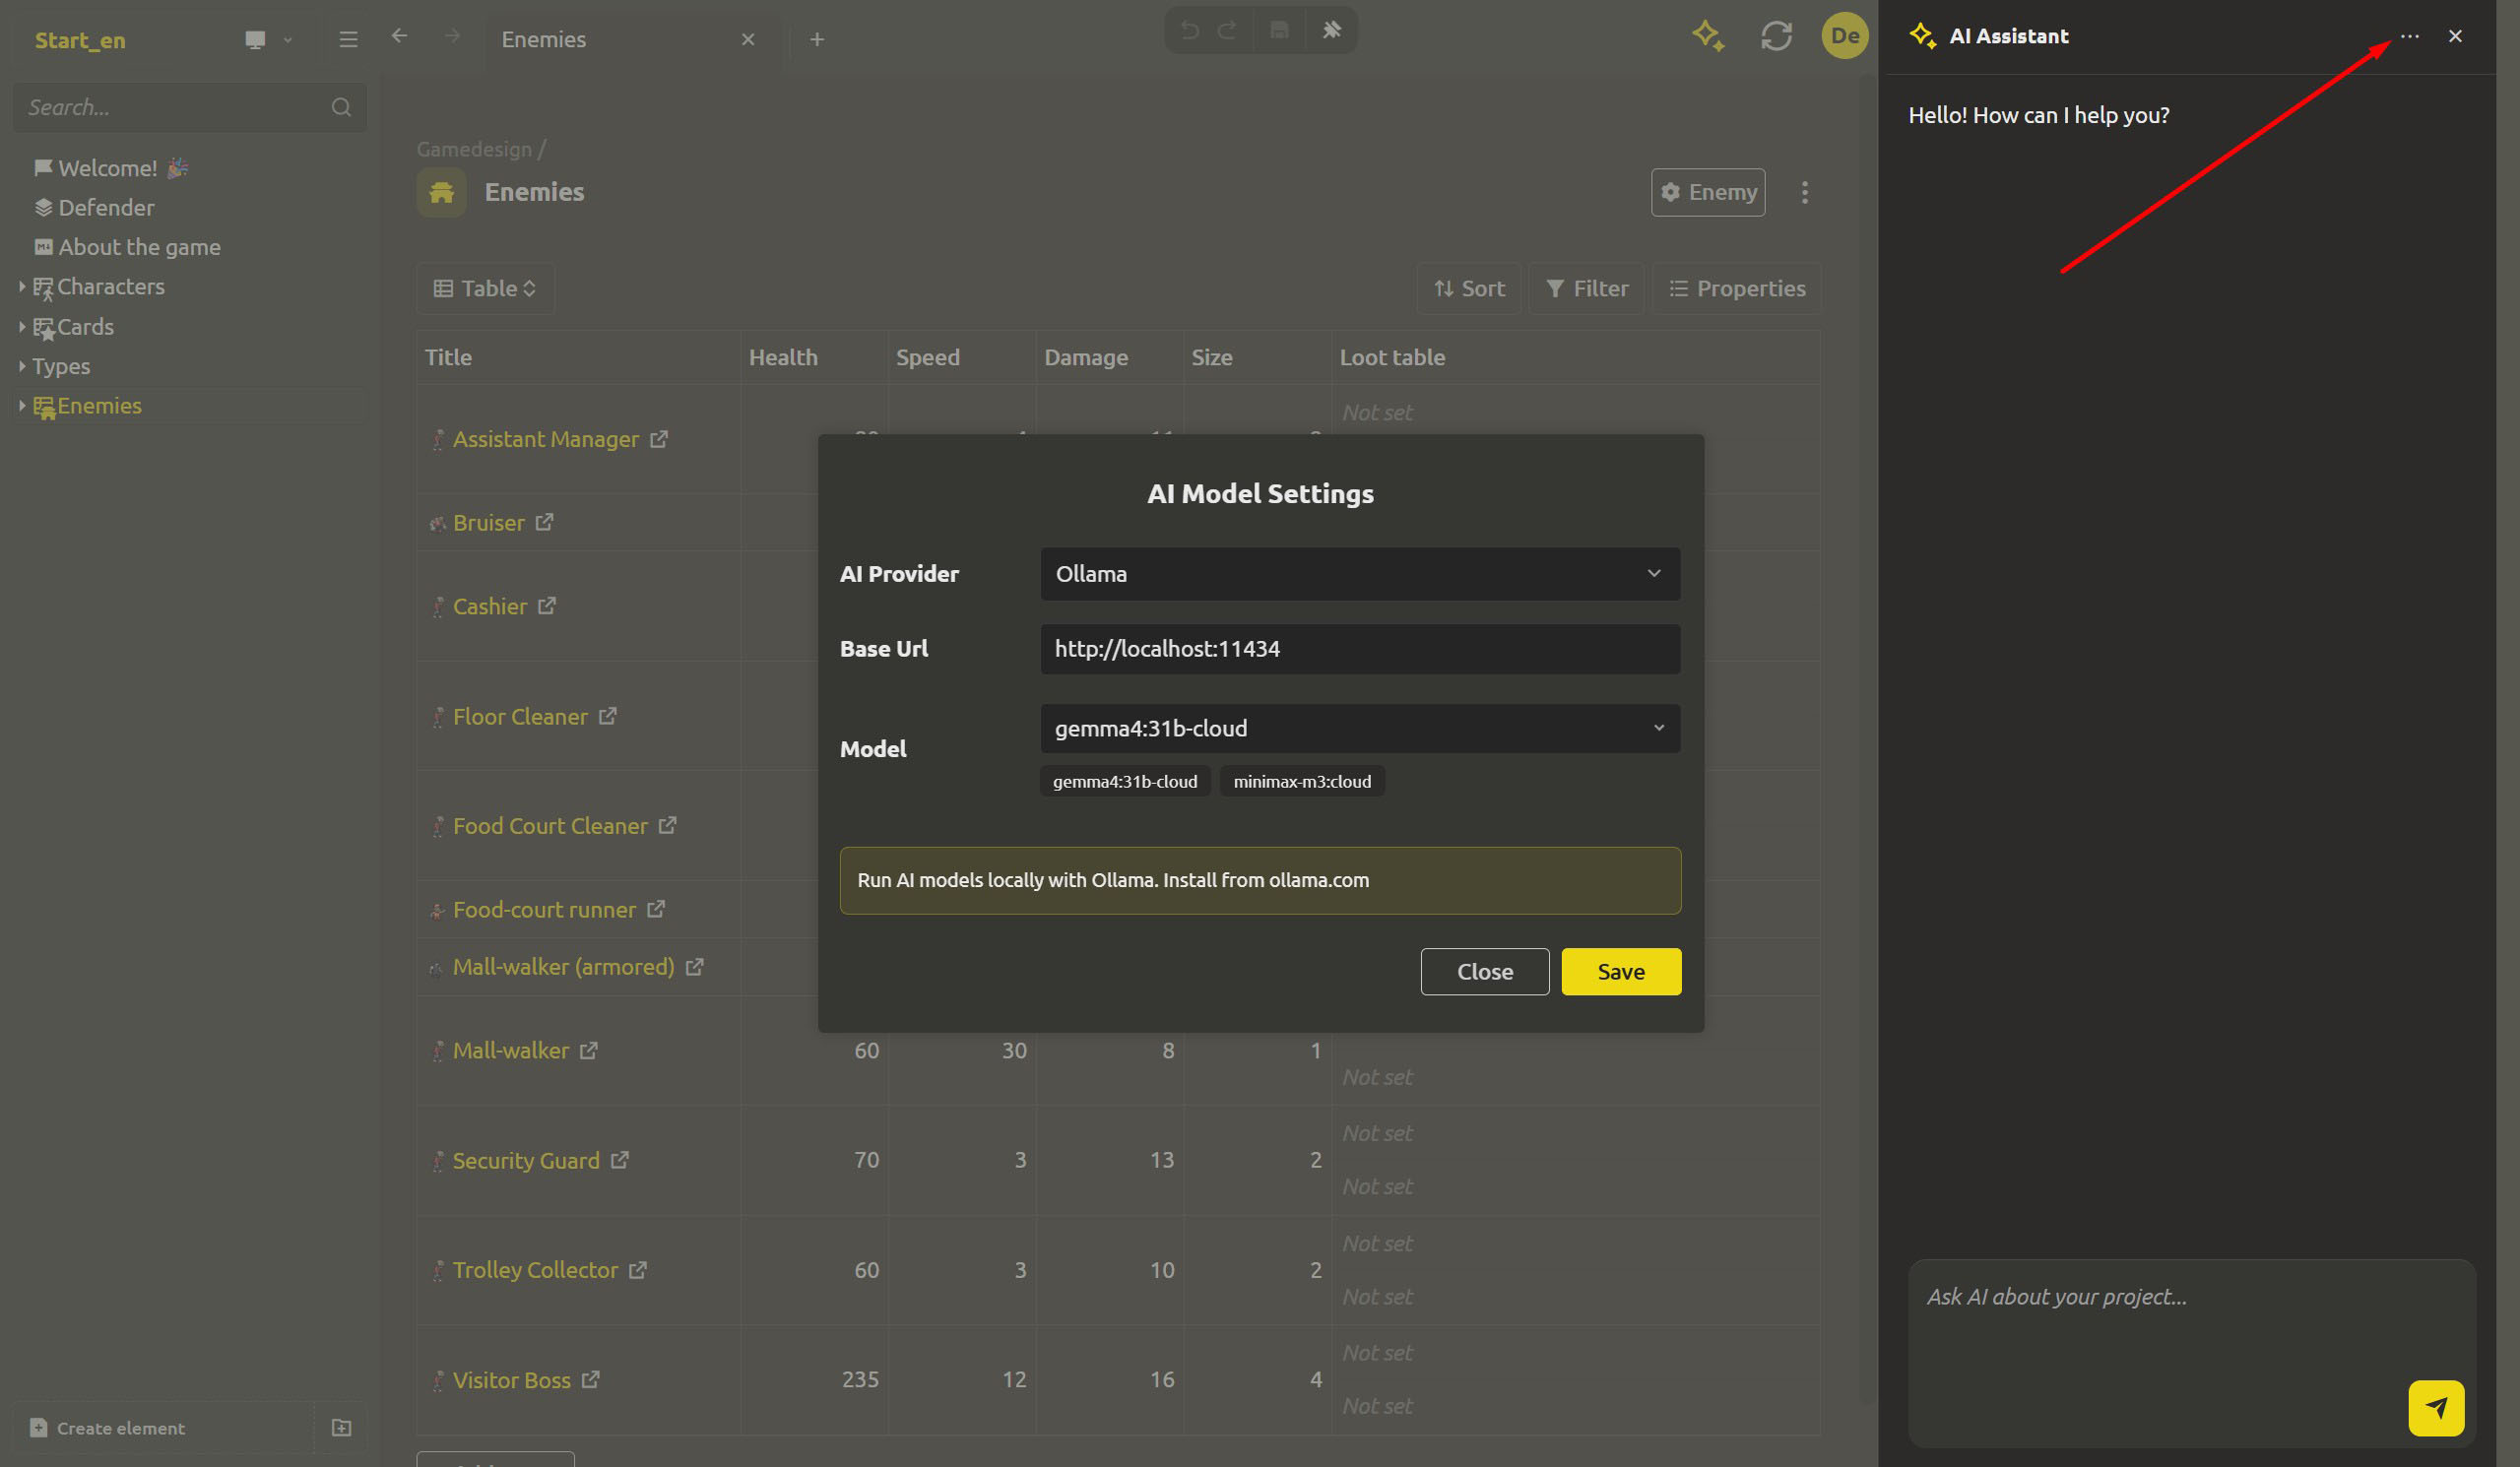
Task: Choose the gemma4:31b-cloud model chip
Action: pos(1125,781)
